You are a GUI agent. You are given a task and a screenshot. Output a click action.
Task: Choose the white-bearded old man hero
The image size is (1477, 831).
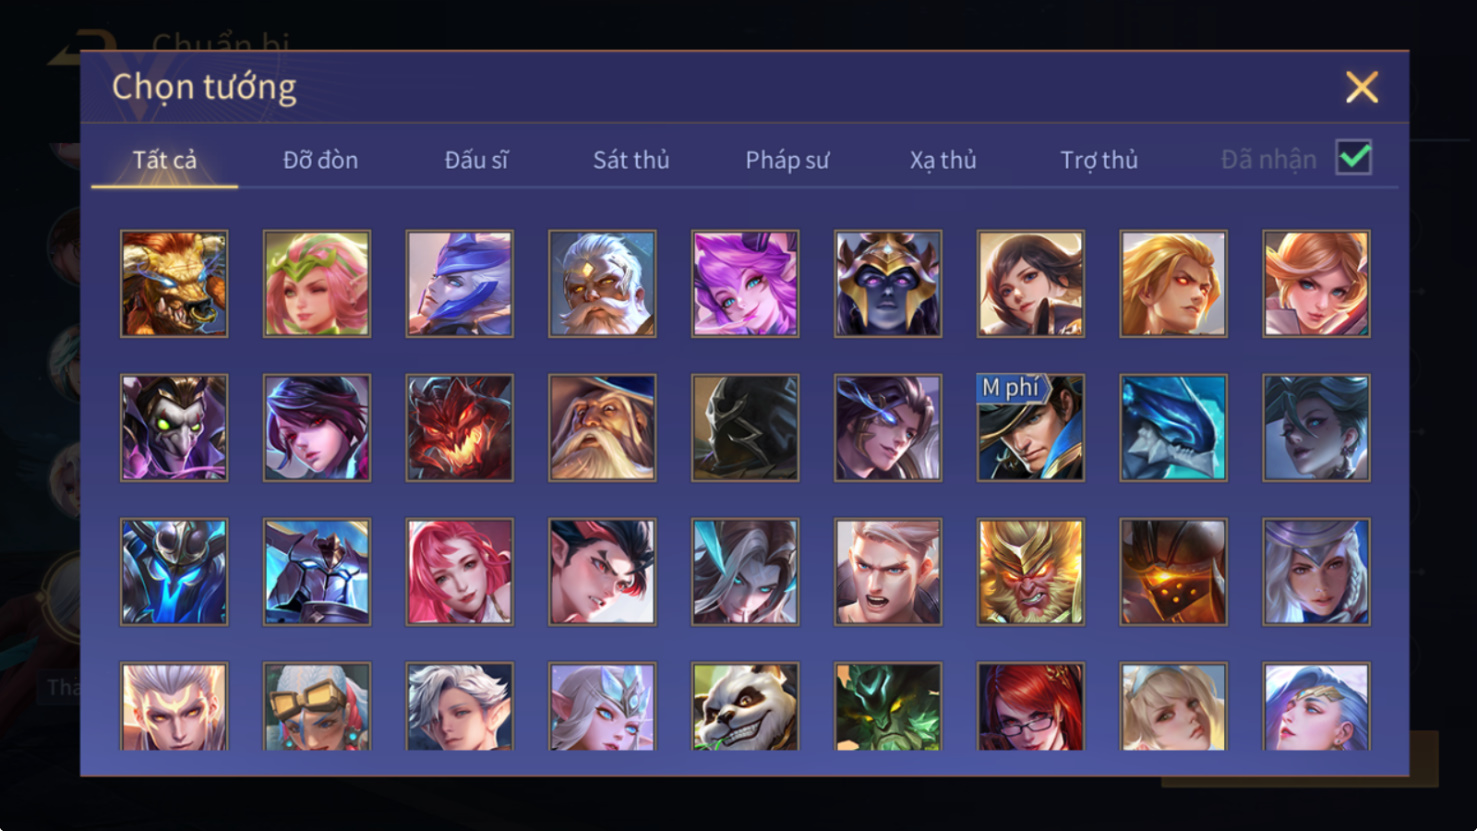602,284
